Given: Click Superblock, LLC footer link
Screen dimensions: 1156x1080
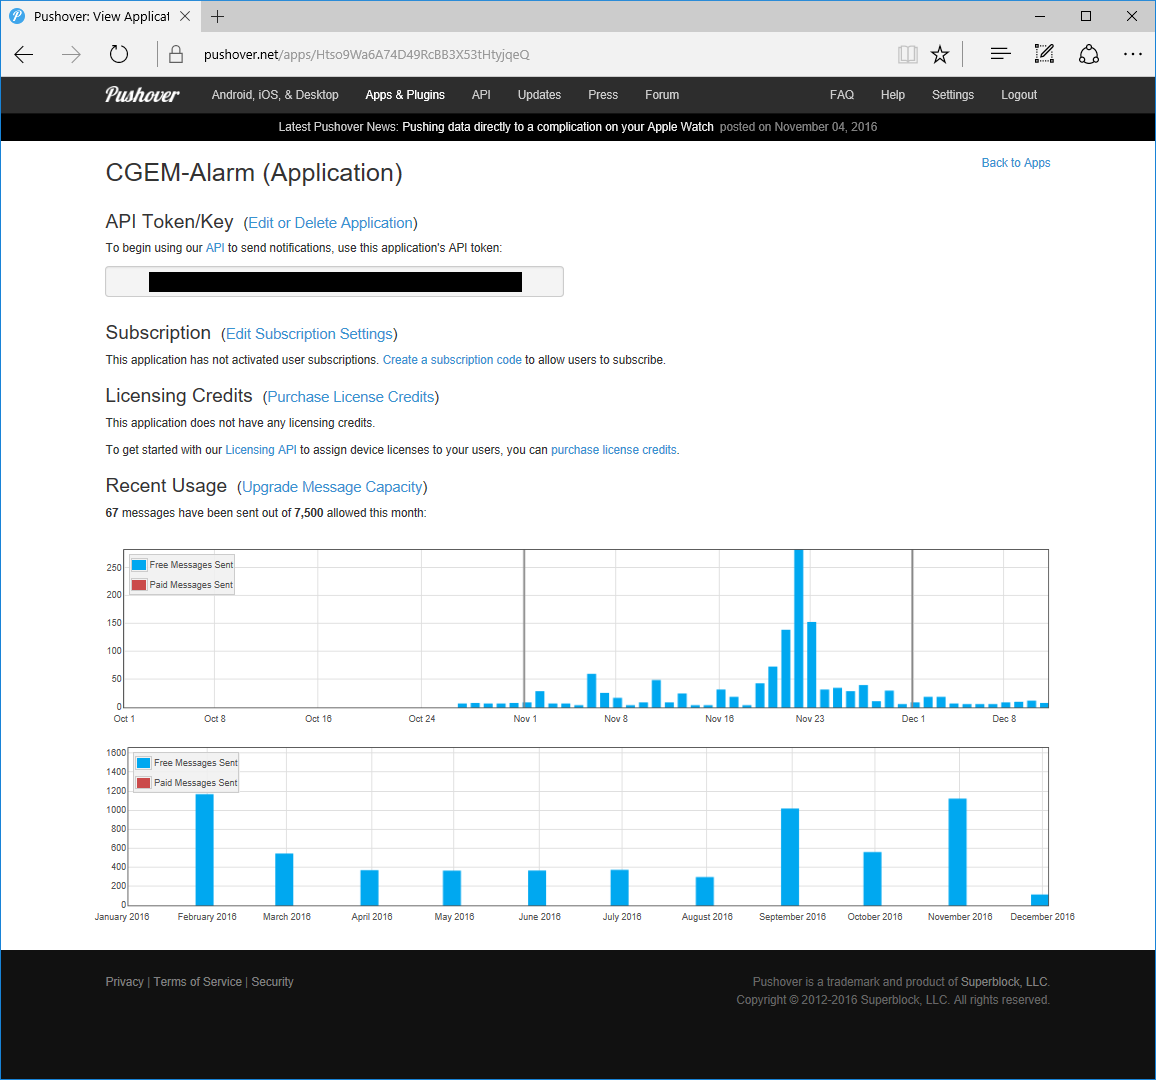Looking at the screenshot, I should pyautogui.click(x=1003, y=982).
